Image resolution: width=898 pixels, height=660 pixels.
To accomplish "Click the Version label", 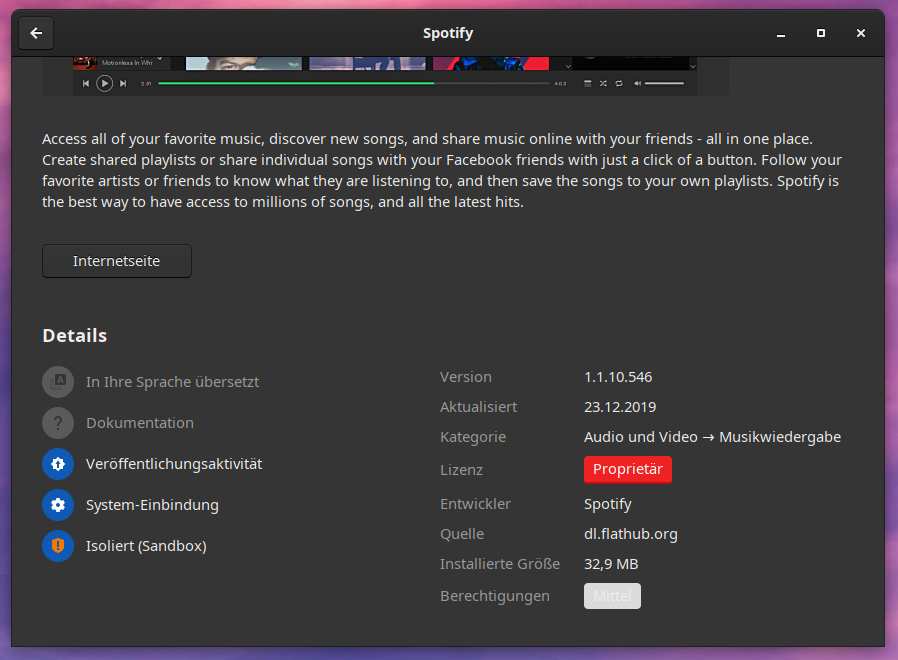I will pyautogui.click(x=466, y=377).
